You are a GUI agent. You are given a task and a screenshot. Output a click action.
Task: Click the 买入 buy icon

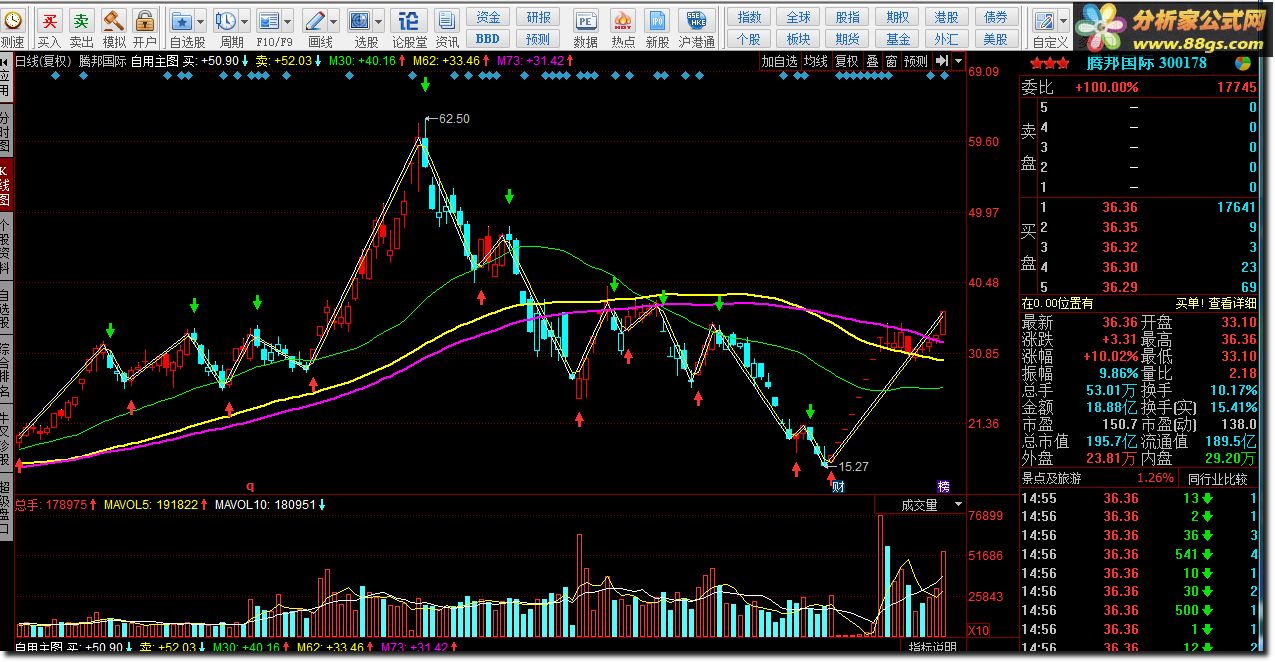pos(49,20)
